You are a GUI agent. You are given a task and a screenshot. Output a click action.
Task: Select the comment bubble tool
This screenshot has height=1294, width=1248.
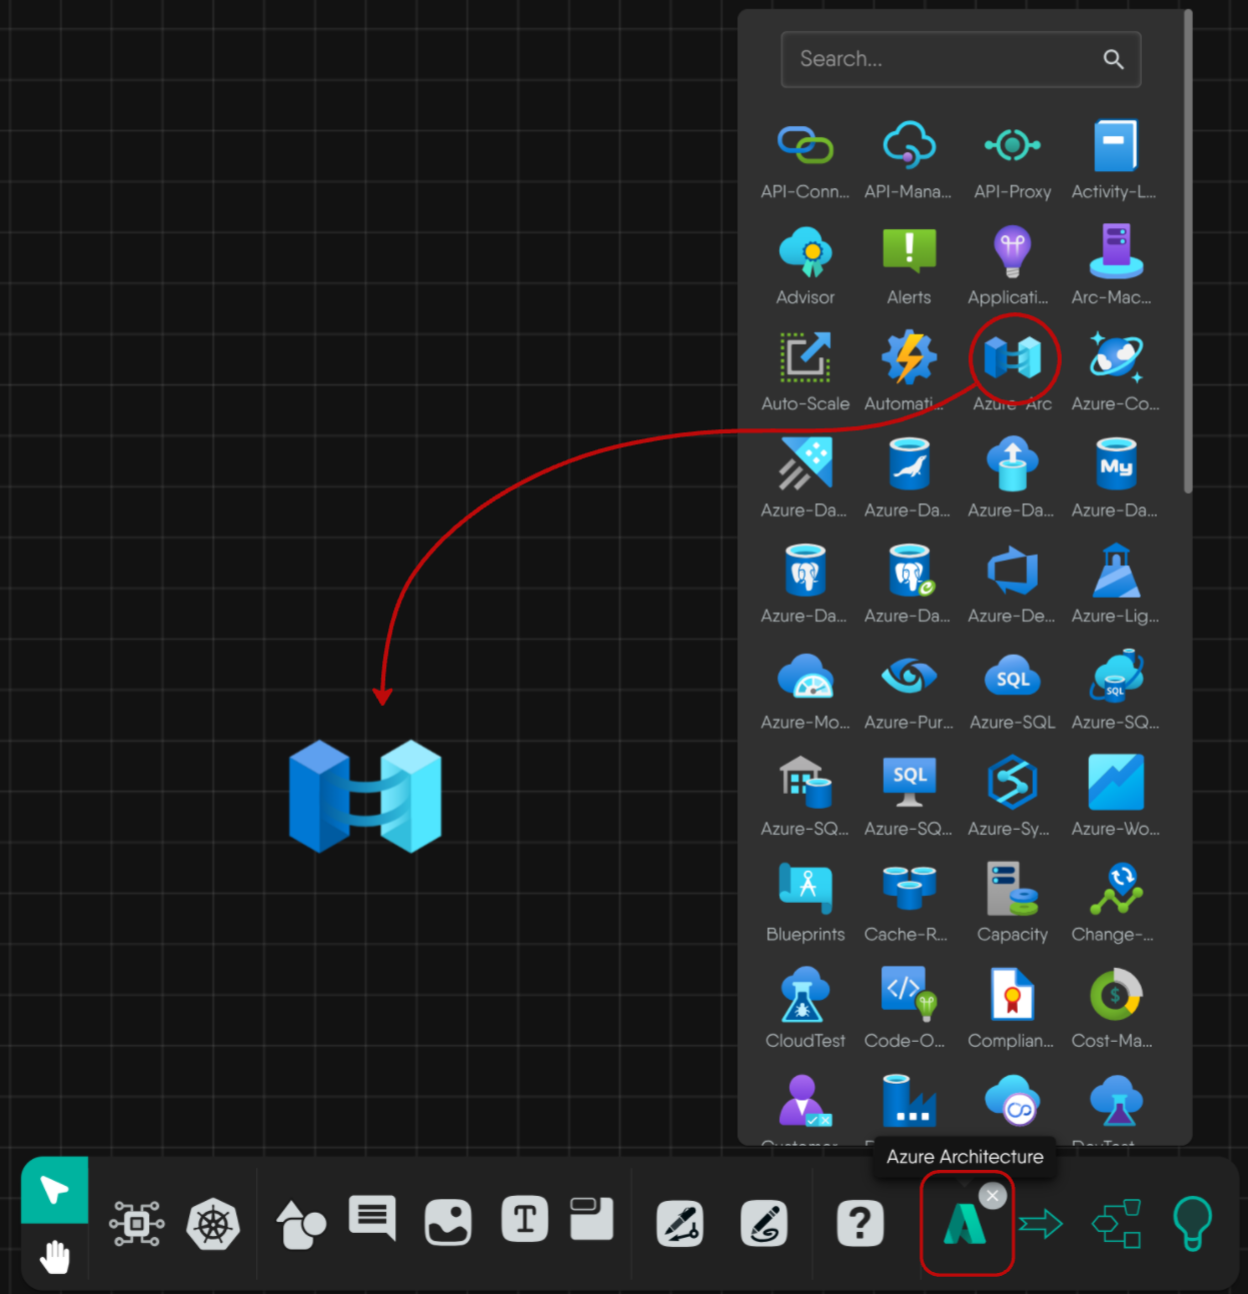(x=372, y=1218)
